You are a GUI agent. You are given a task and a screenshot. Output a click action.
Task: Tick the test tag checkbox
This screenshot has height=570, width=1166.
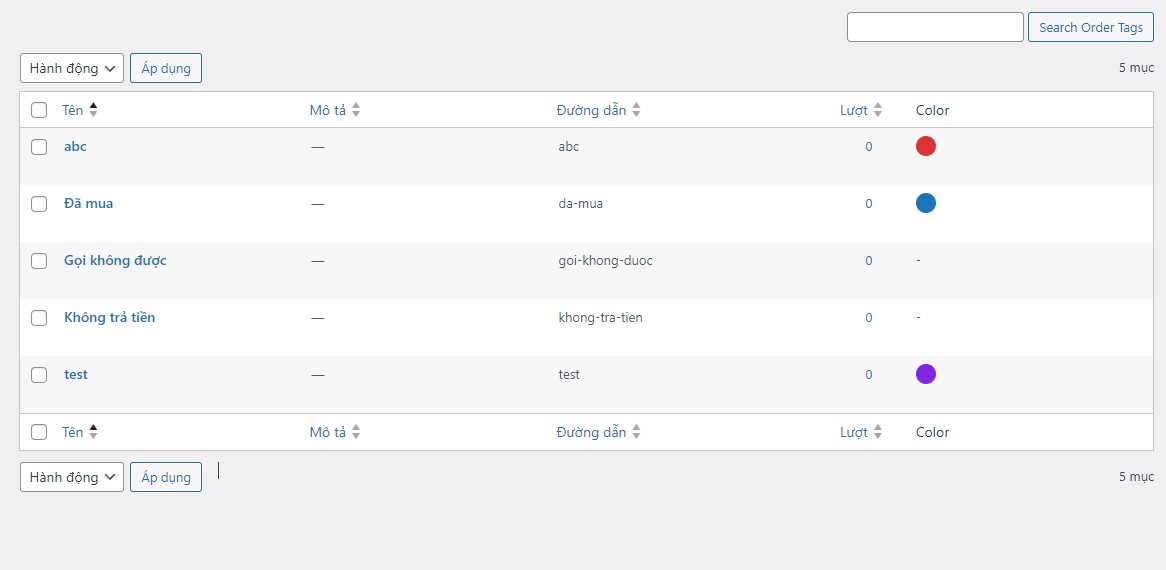click(39, 375)
